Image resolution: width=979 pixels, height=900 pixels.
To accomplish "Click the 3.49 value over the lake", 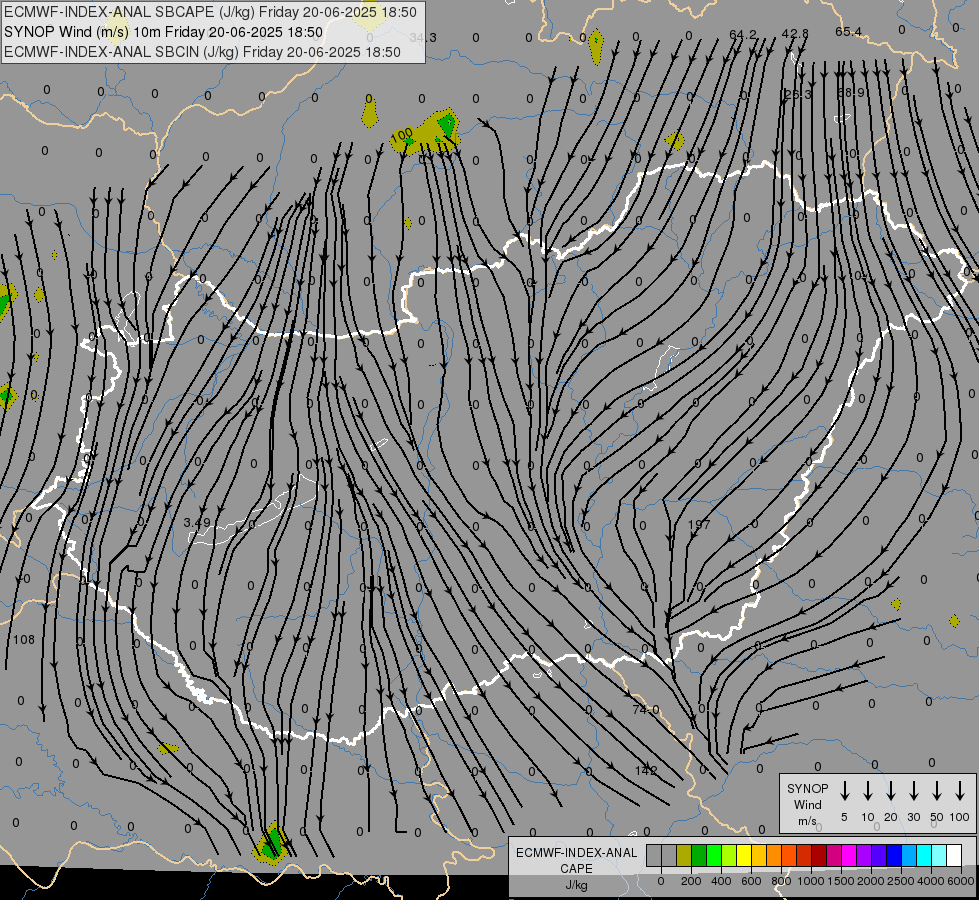I will pyautogui.click(x=197, y=522).
